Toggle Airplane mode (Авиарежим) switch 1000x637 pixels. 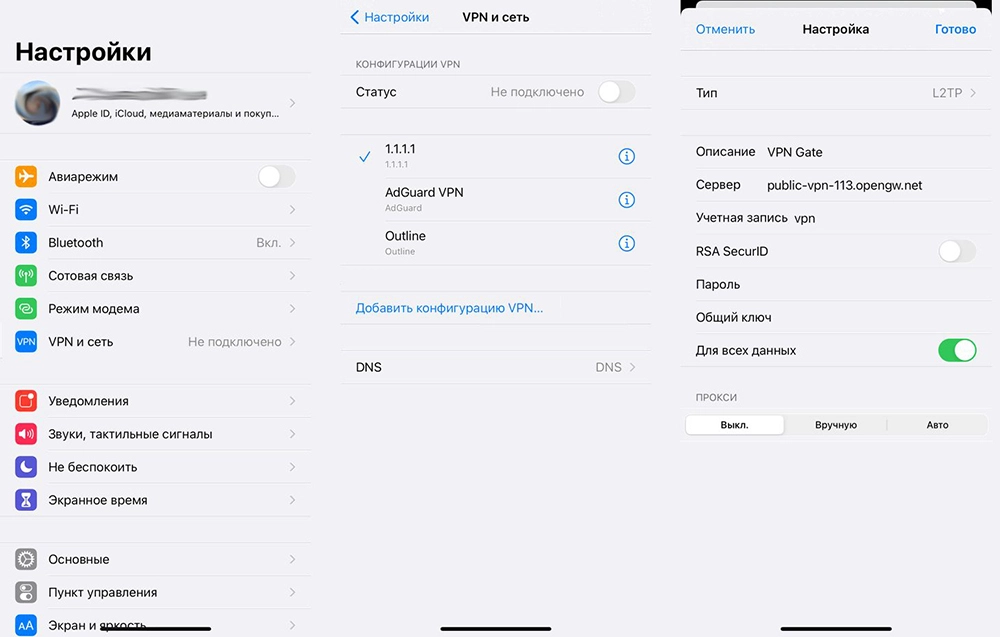click(x=276, y=177)
